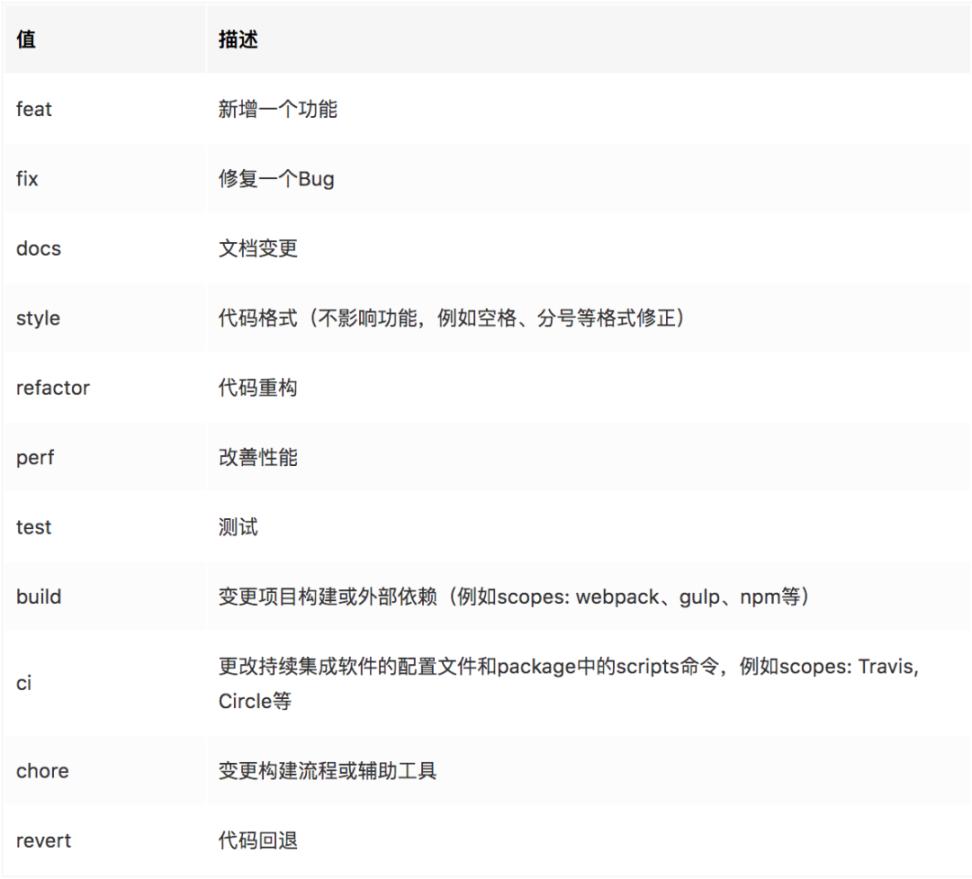Click the style value cell
972x879 pixels.
pyautogui.click(x=38, y=318)
